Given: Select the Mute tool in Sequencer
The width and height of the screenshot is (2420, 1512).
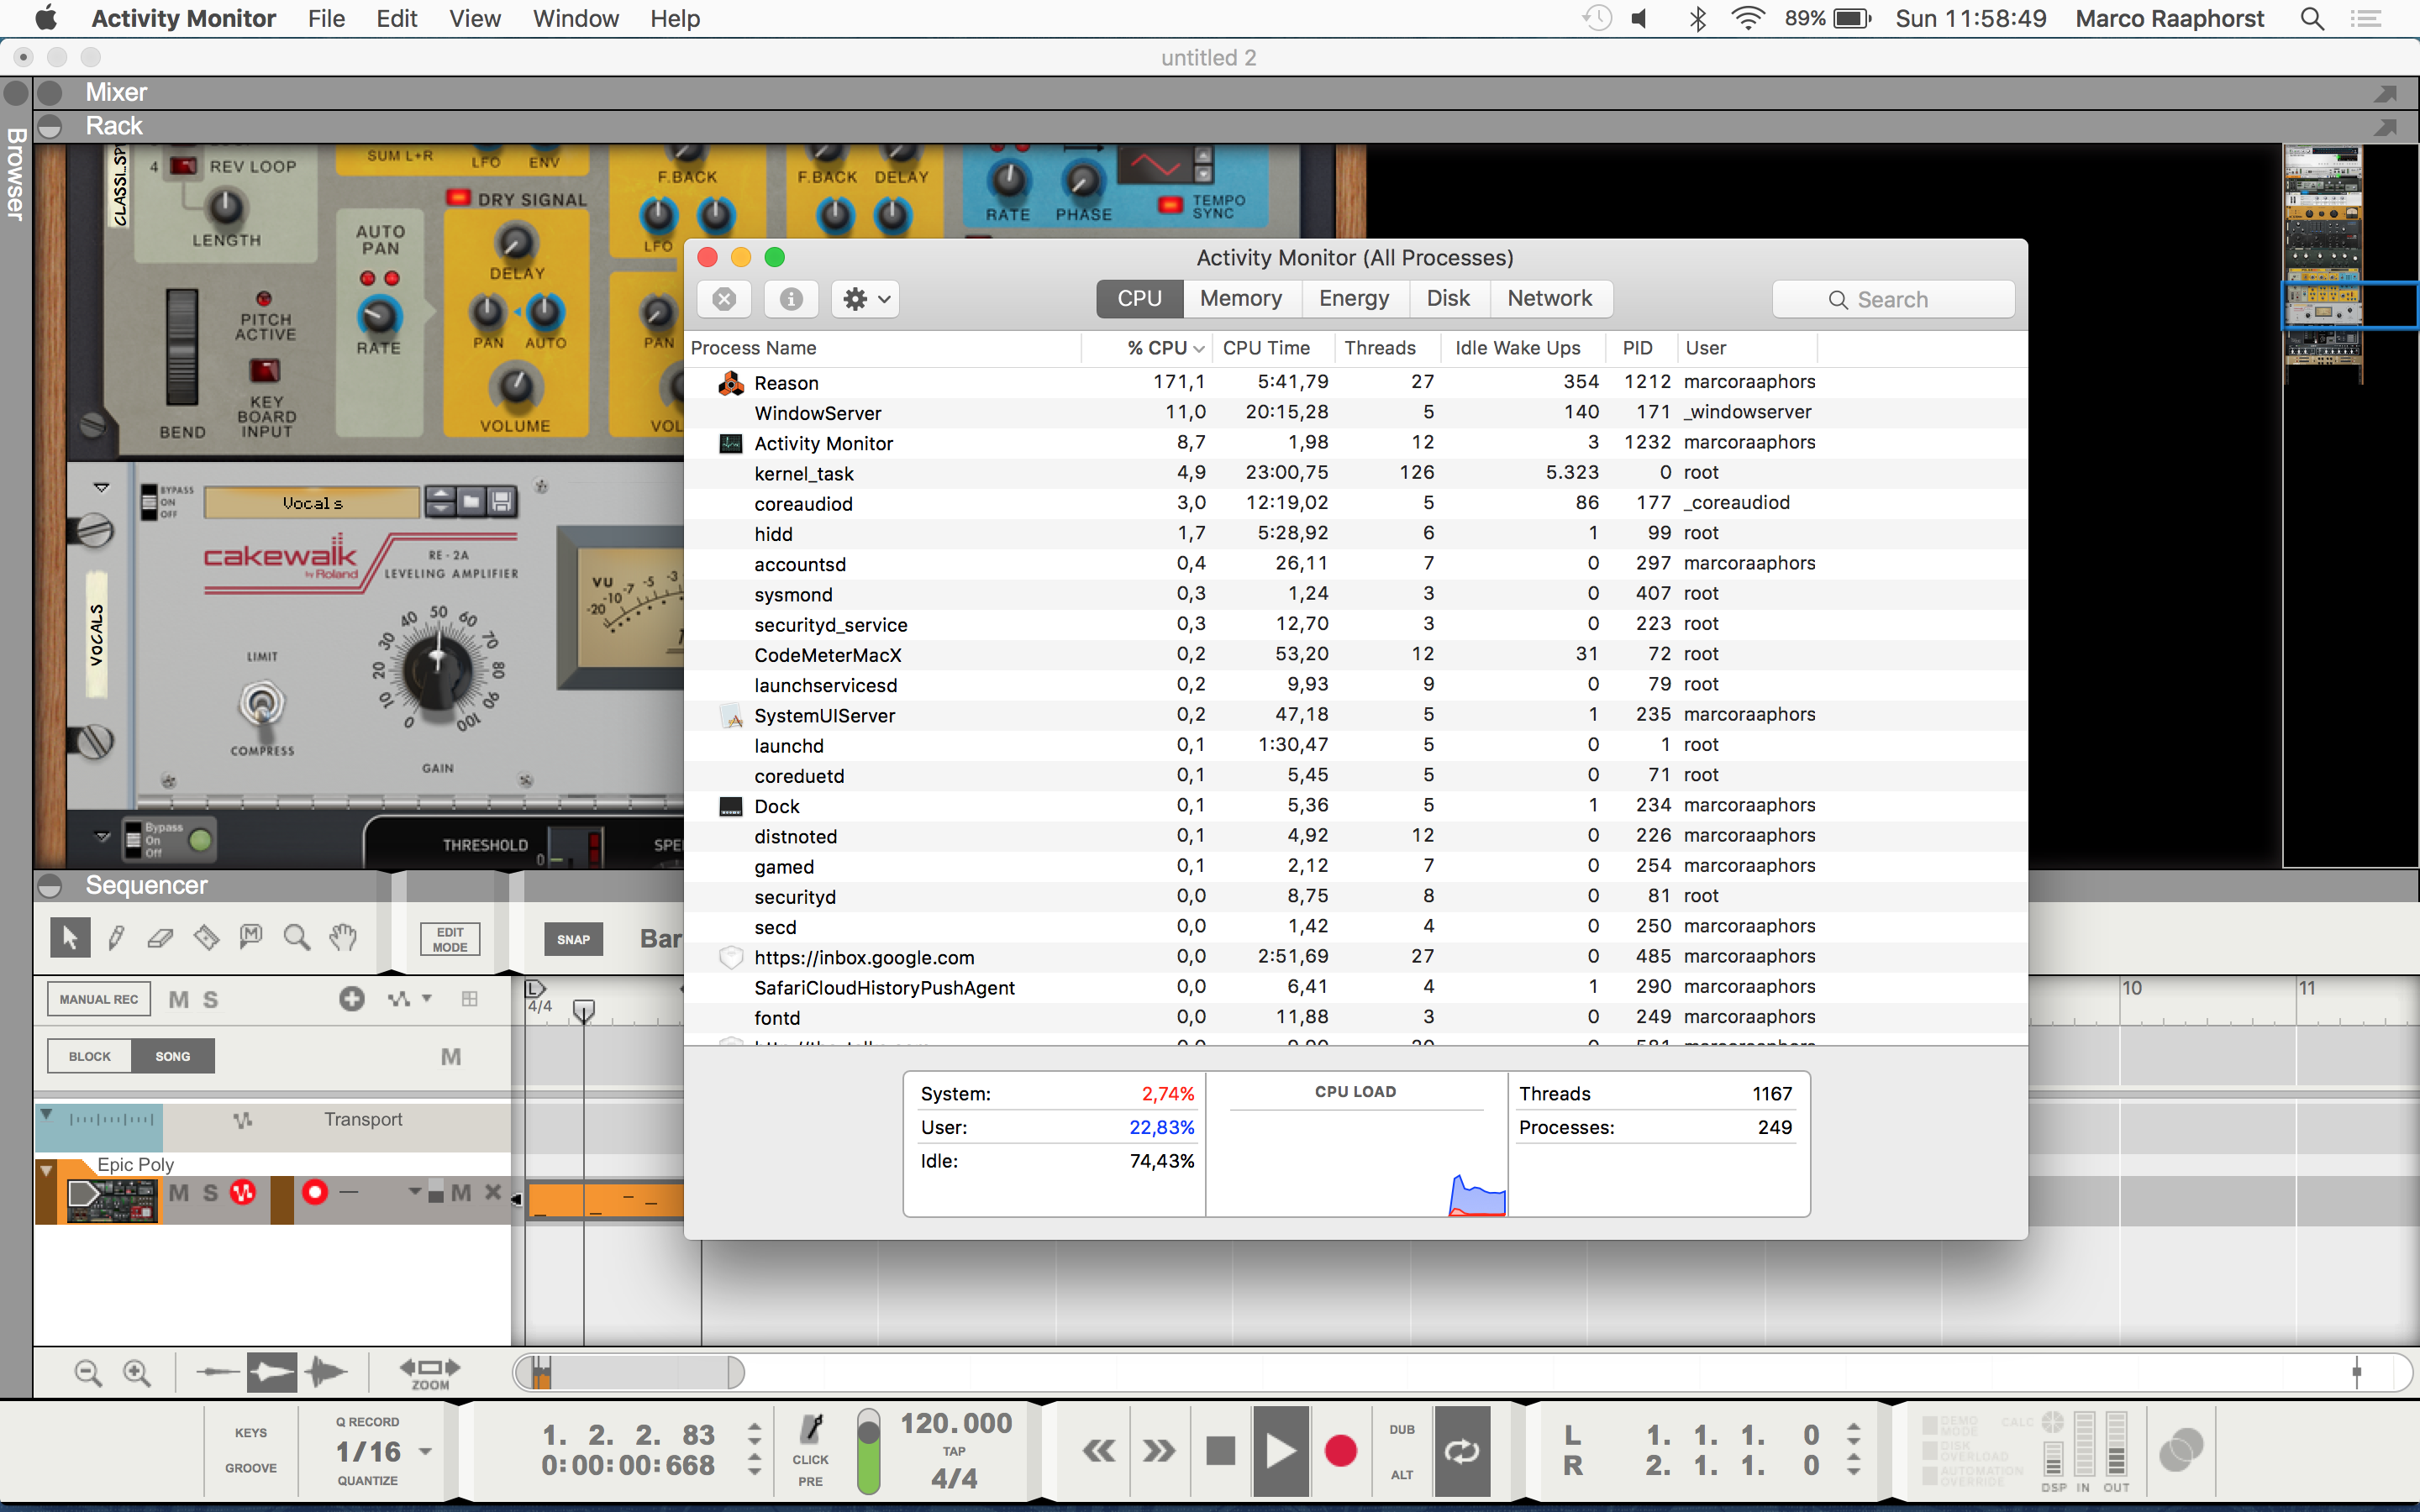Looking at the screenshot, I should (x=251, y=937).
